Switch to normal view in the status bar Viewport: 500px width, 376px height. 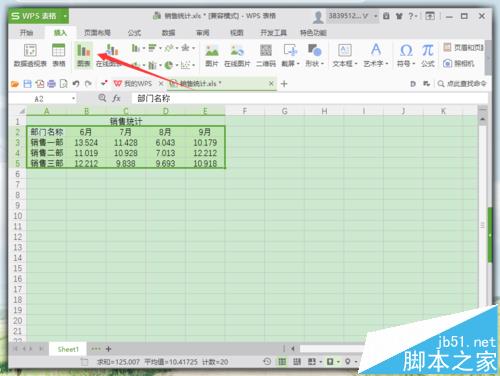point(282,362)
